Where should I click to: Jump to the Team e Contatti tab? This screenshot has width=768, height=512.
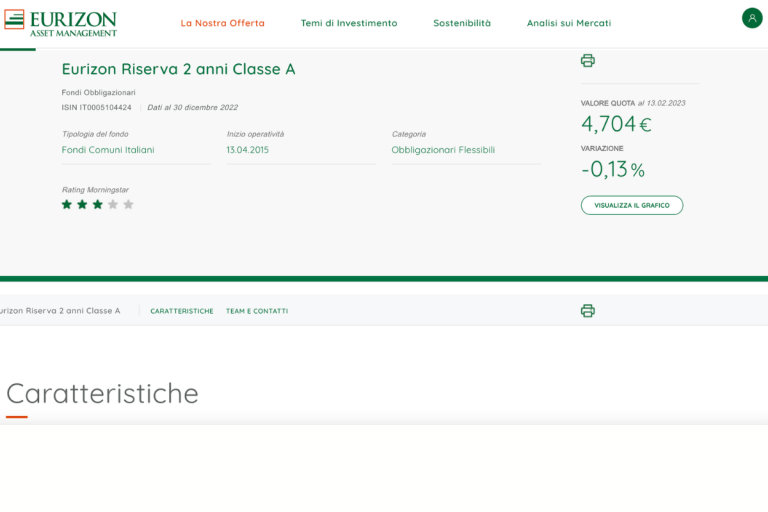click(257, 311)
